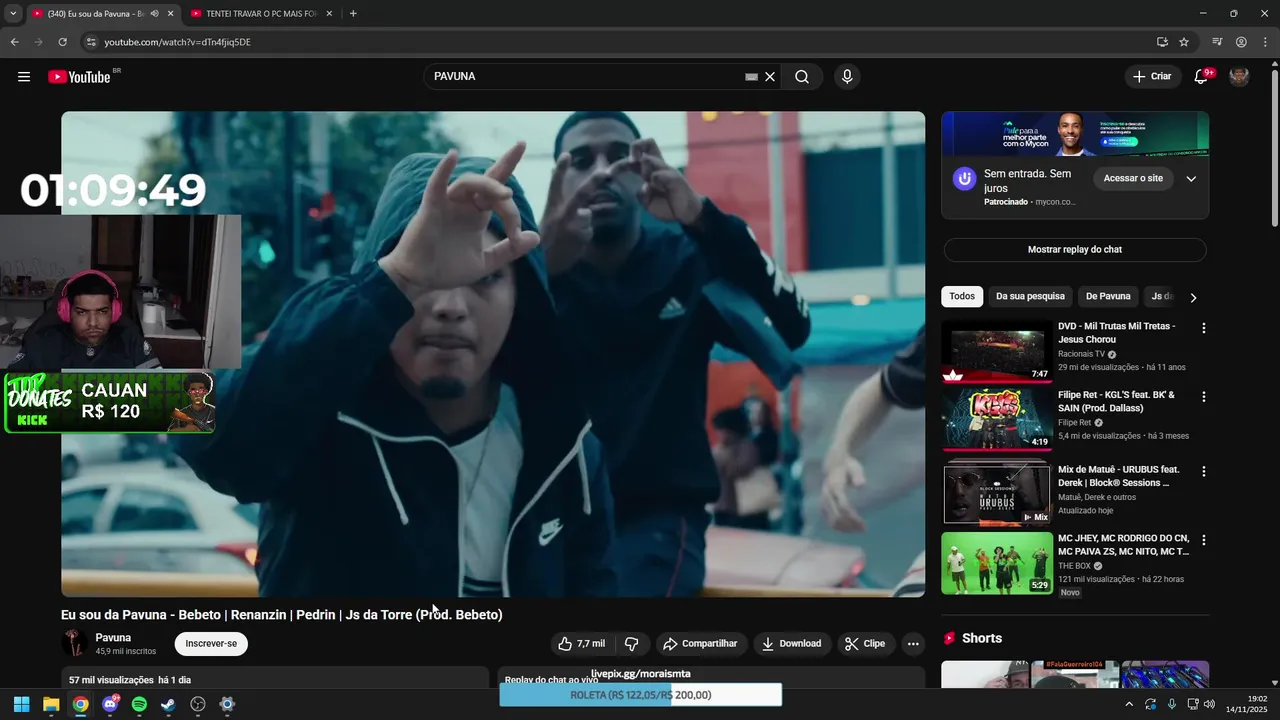This screenshot has width=1280, height=720.
Task: Open the account avatar menu
Action: click(x=1239, y=77)
